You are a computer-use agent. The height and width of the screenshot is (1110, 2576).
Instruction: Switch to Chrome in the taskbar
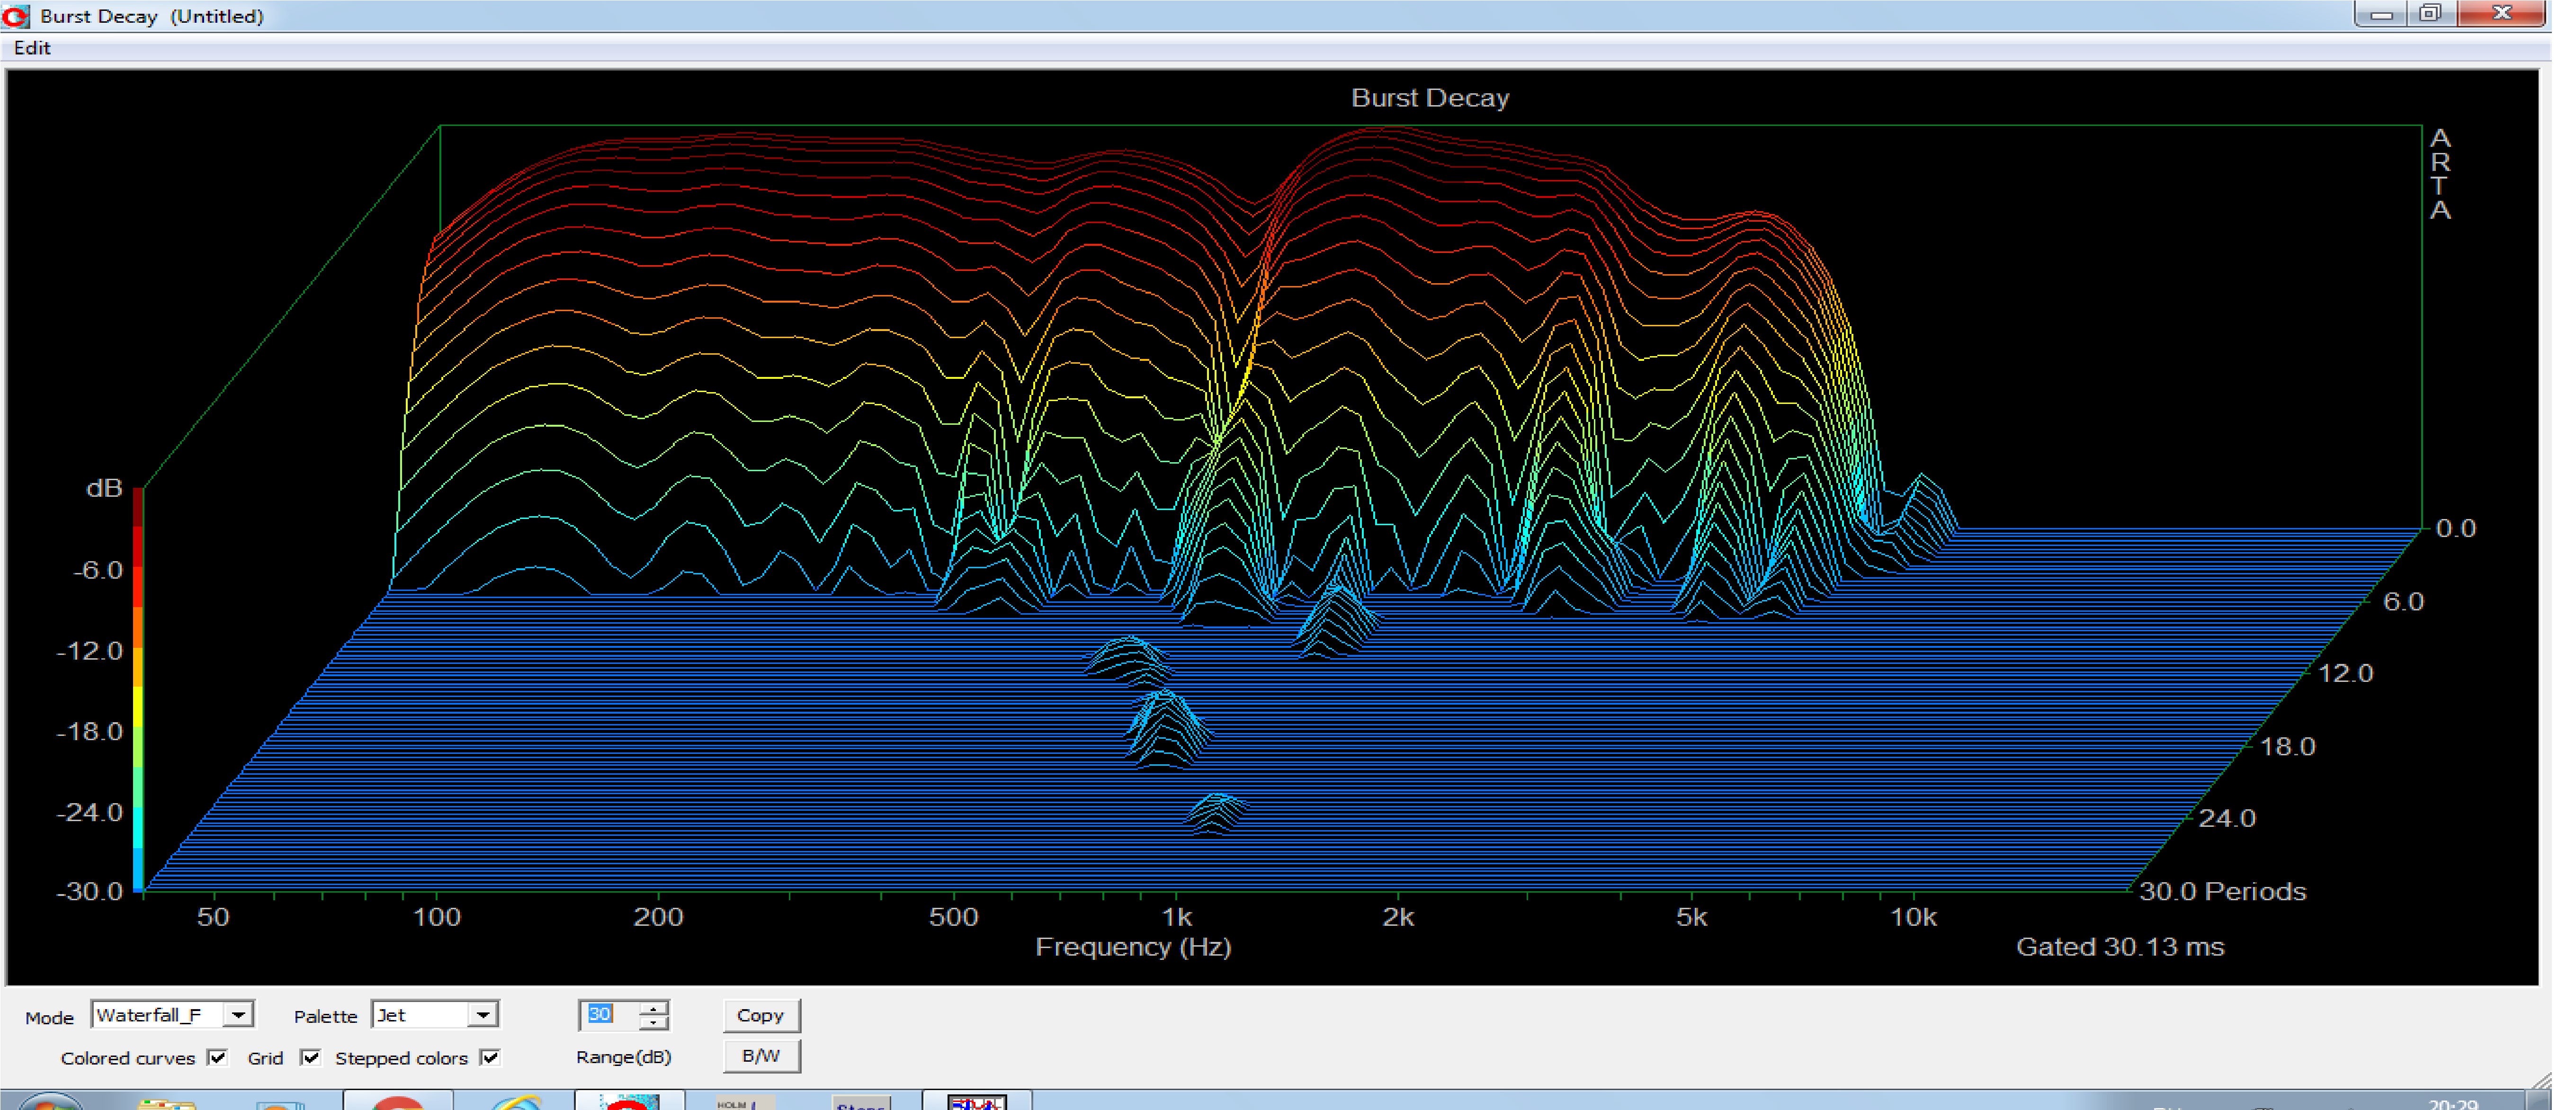point(397,1102)
